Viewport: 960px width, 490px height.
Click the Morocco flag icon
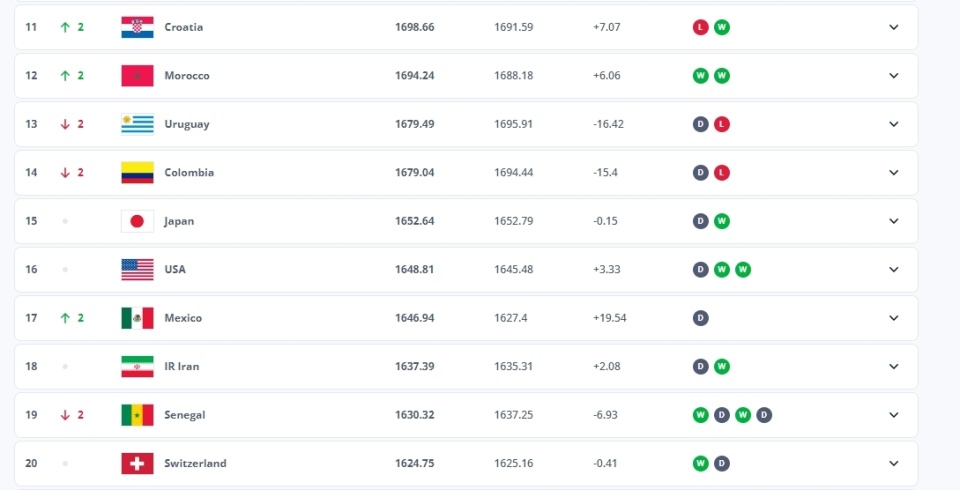[x=137, y=76]
